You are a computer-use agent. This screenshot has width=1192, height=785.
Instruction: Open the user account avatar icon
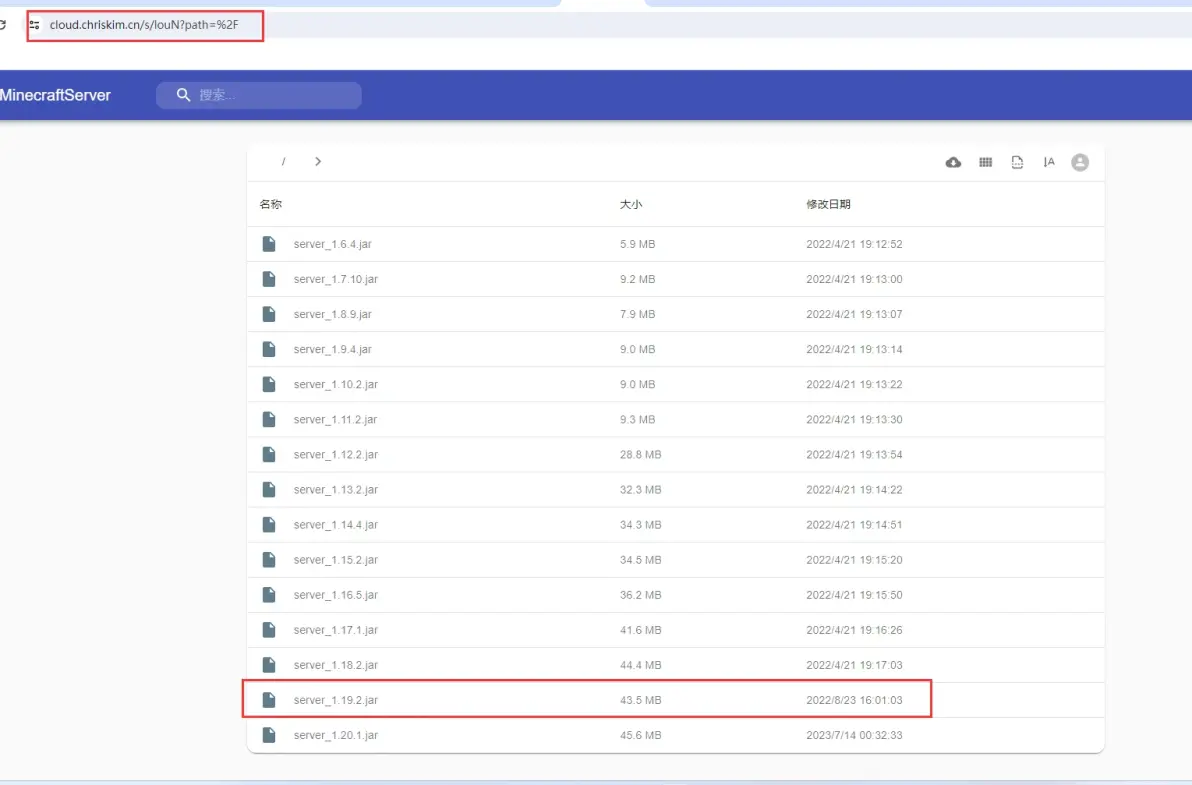tap(1079, 162)
